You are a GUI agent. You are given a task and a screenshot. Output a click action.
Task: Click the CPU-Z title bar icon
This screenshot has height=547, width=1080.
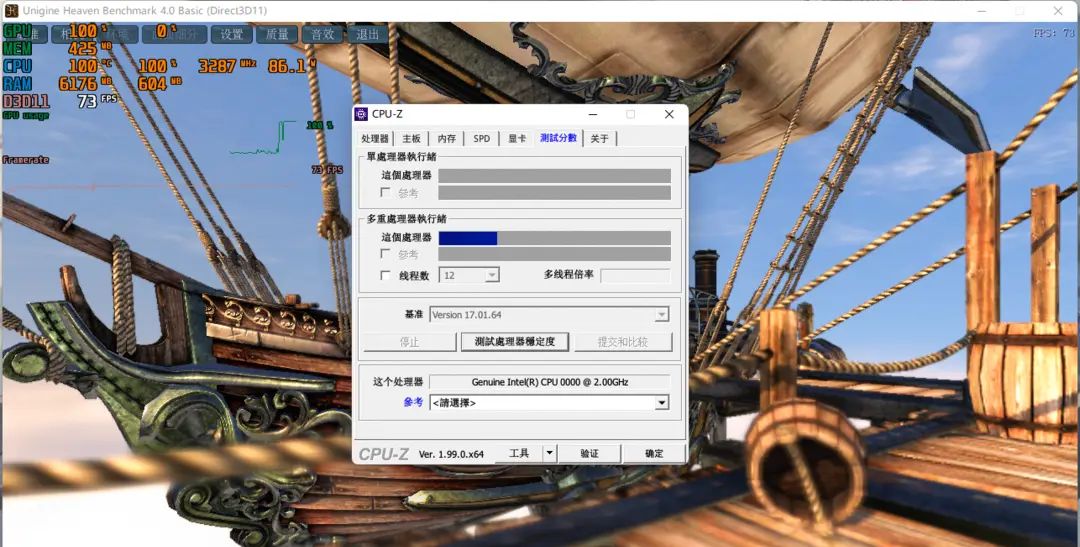pyautogui.click(x=361, y=114)
